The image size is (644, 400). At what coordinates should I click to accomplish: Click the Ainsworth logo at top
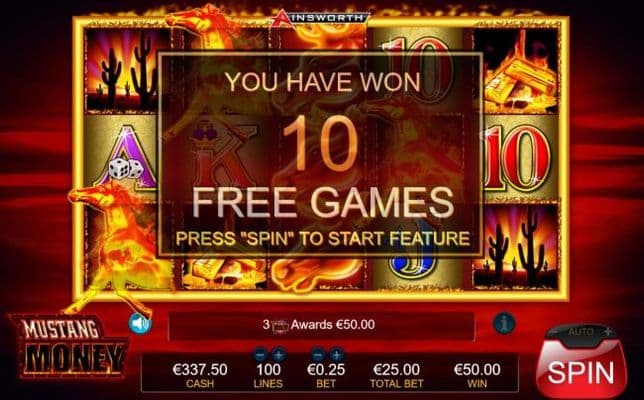coord(321,17)
